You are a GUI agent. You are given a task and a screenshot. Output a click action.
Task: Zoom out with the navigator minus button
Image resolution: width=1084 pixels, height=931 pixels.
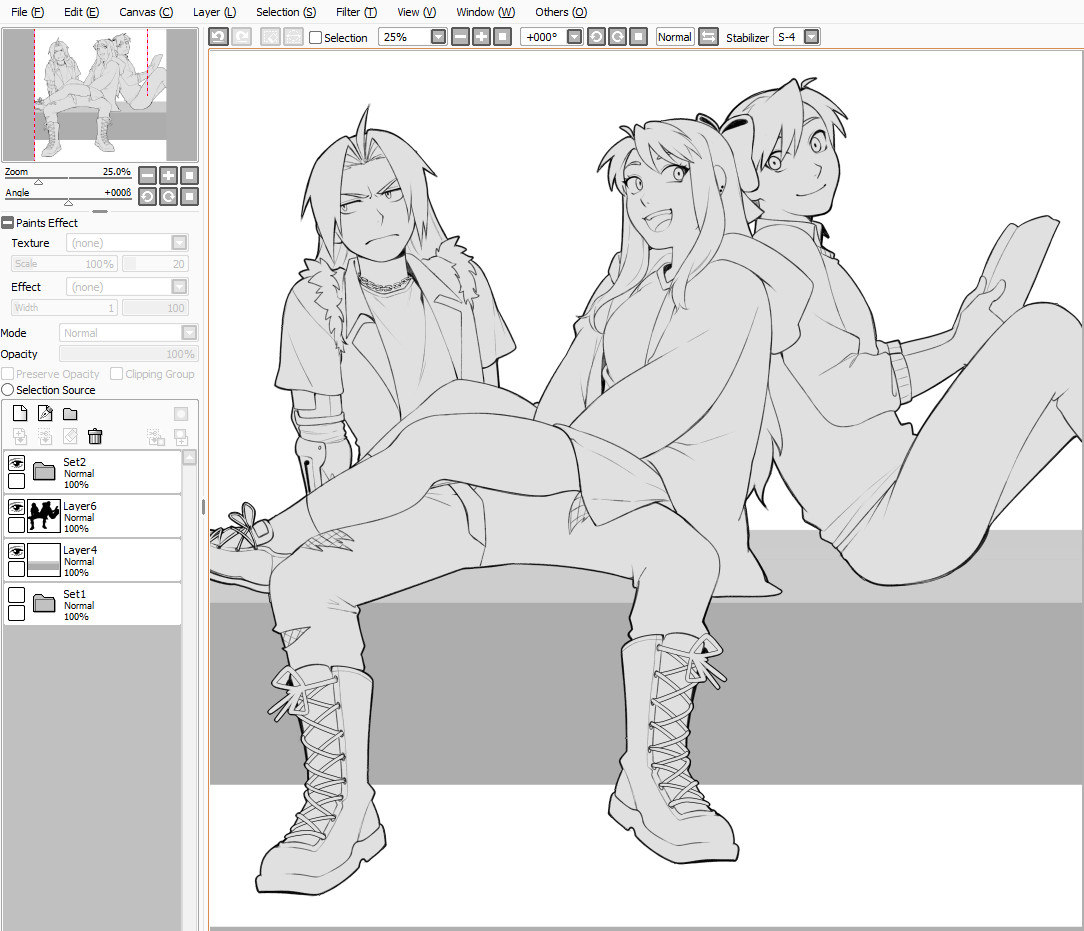point(147,176)
